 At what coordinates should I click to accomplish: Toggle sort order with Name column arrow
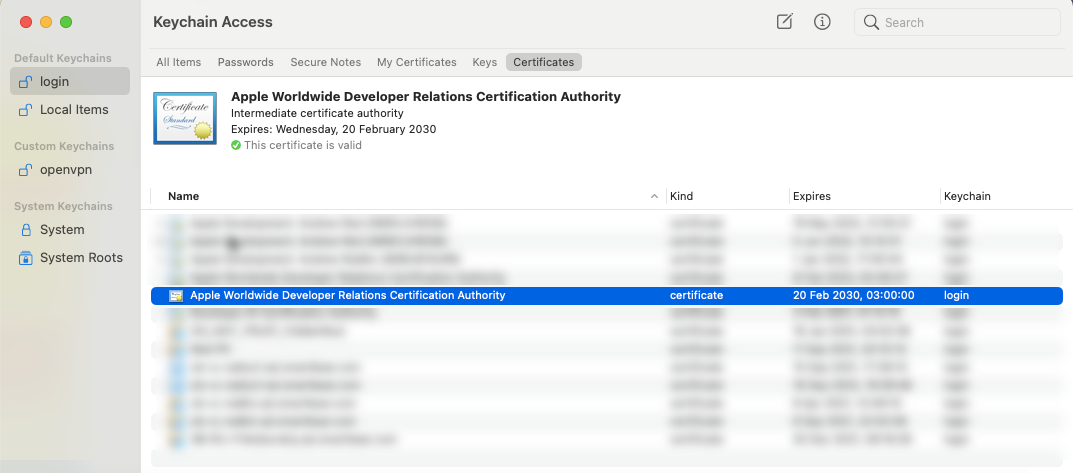click(654, 196)
